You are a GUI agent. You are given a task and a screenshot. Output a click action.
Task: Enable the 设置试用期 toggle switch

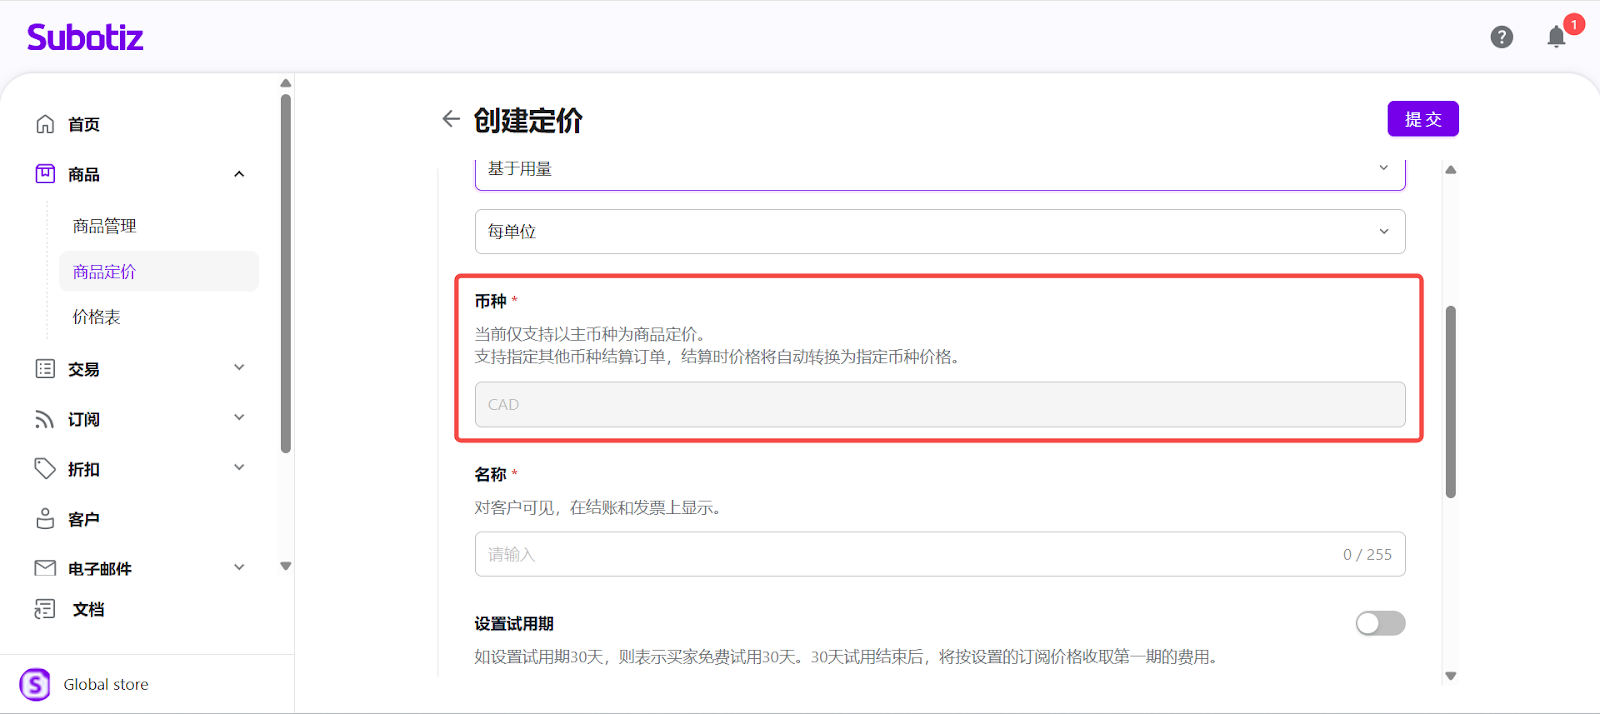(x=1380, y=623)
